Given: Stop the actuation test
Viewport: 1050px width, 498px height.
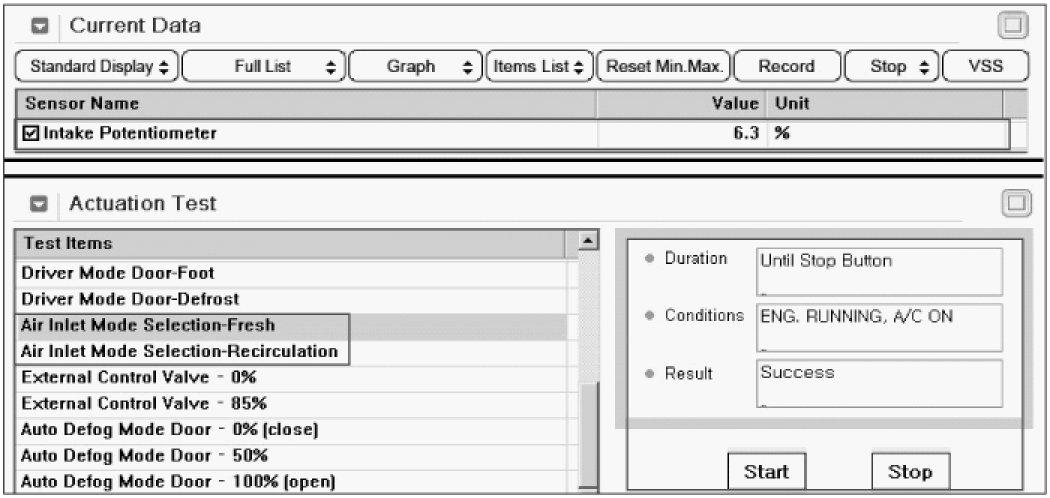Looking at the screenshot, I should (x=910, y=472).
